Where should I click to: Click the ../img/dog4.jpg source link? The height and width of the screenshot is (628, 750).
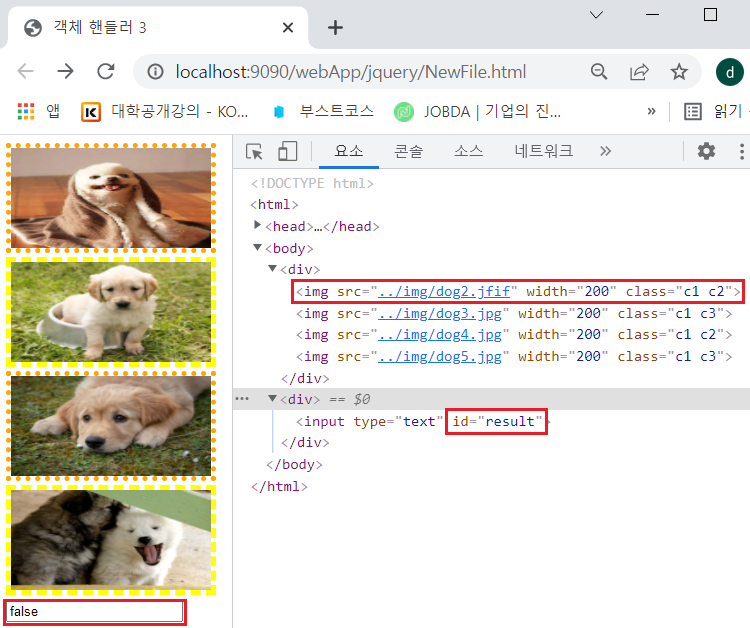coord(440,335)
